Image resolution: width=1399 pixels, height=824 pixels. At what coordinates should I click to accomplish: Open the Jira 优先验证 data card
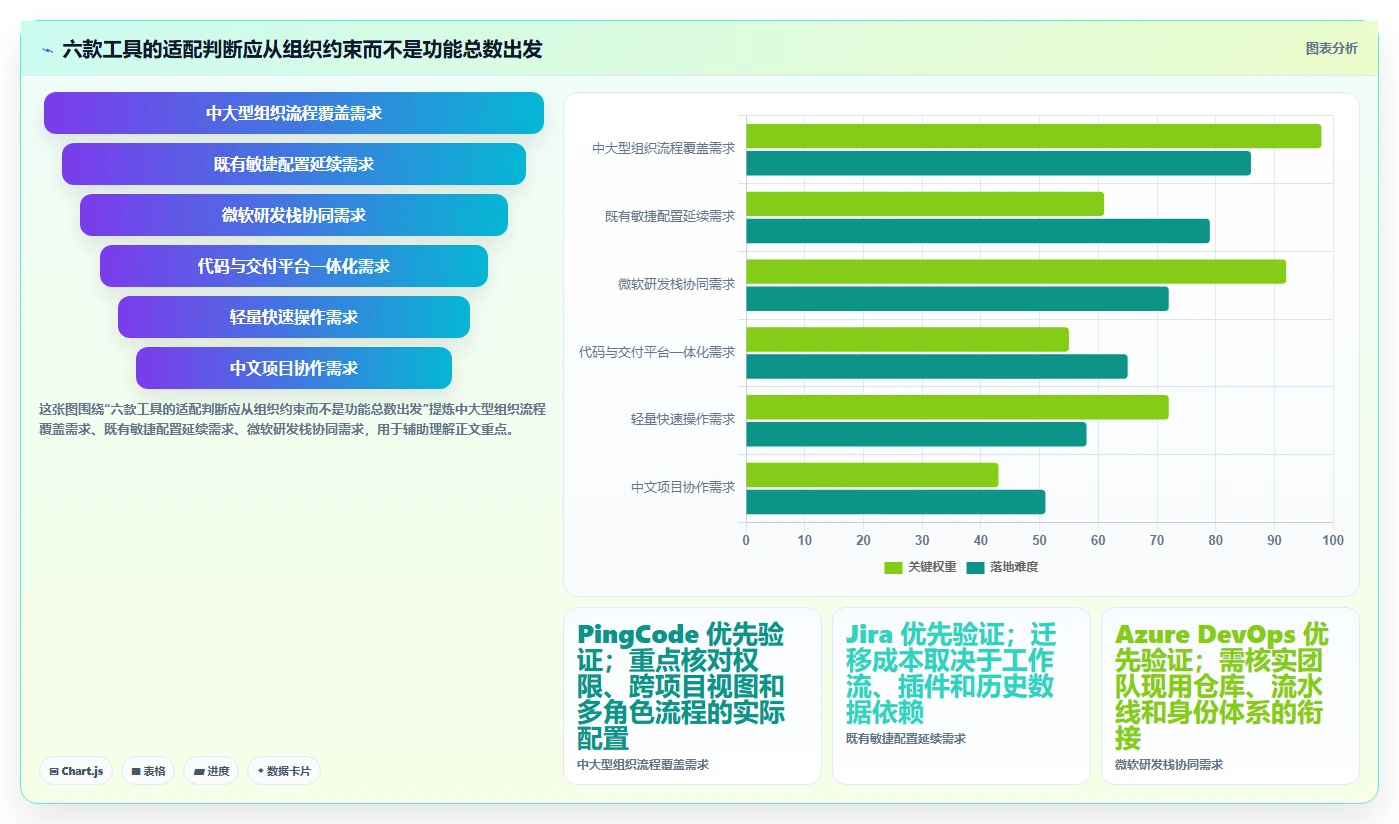pos(961,696)
